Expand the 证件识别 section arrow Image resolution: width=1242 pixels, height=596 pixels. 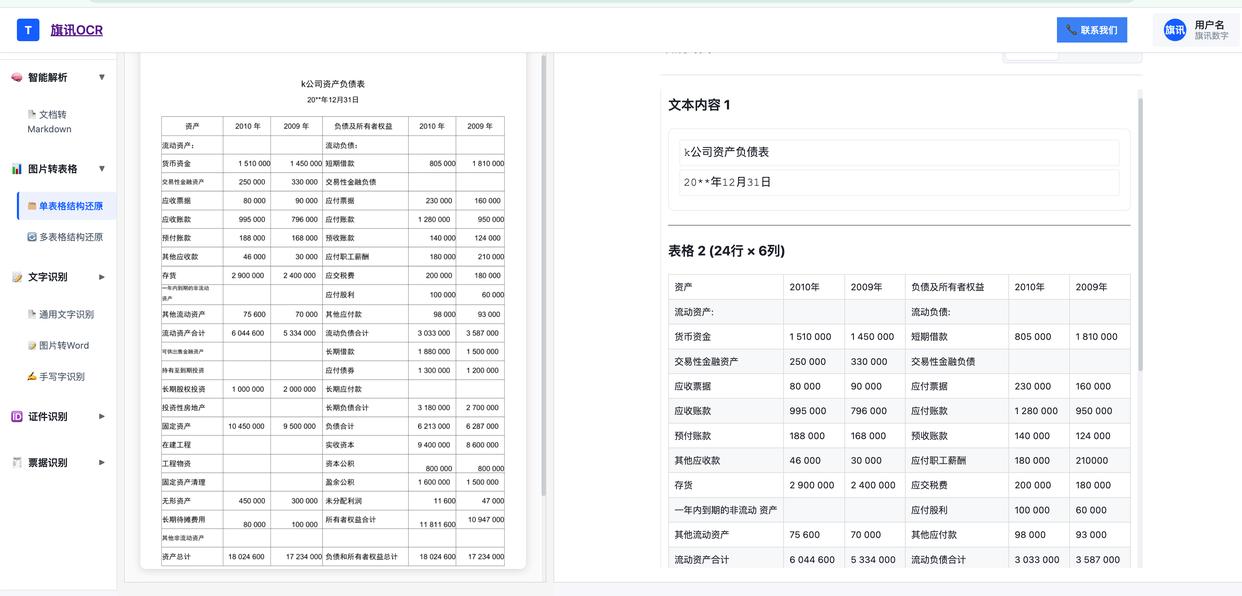point(102,417)
